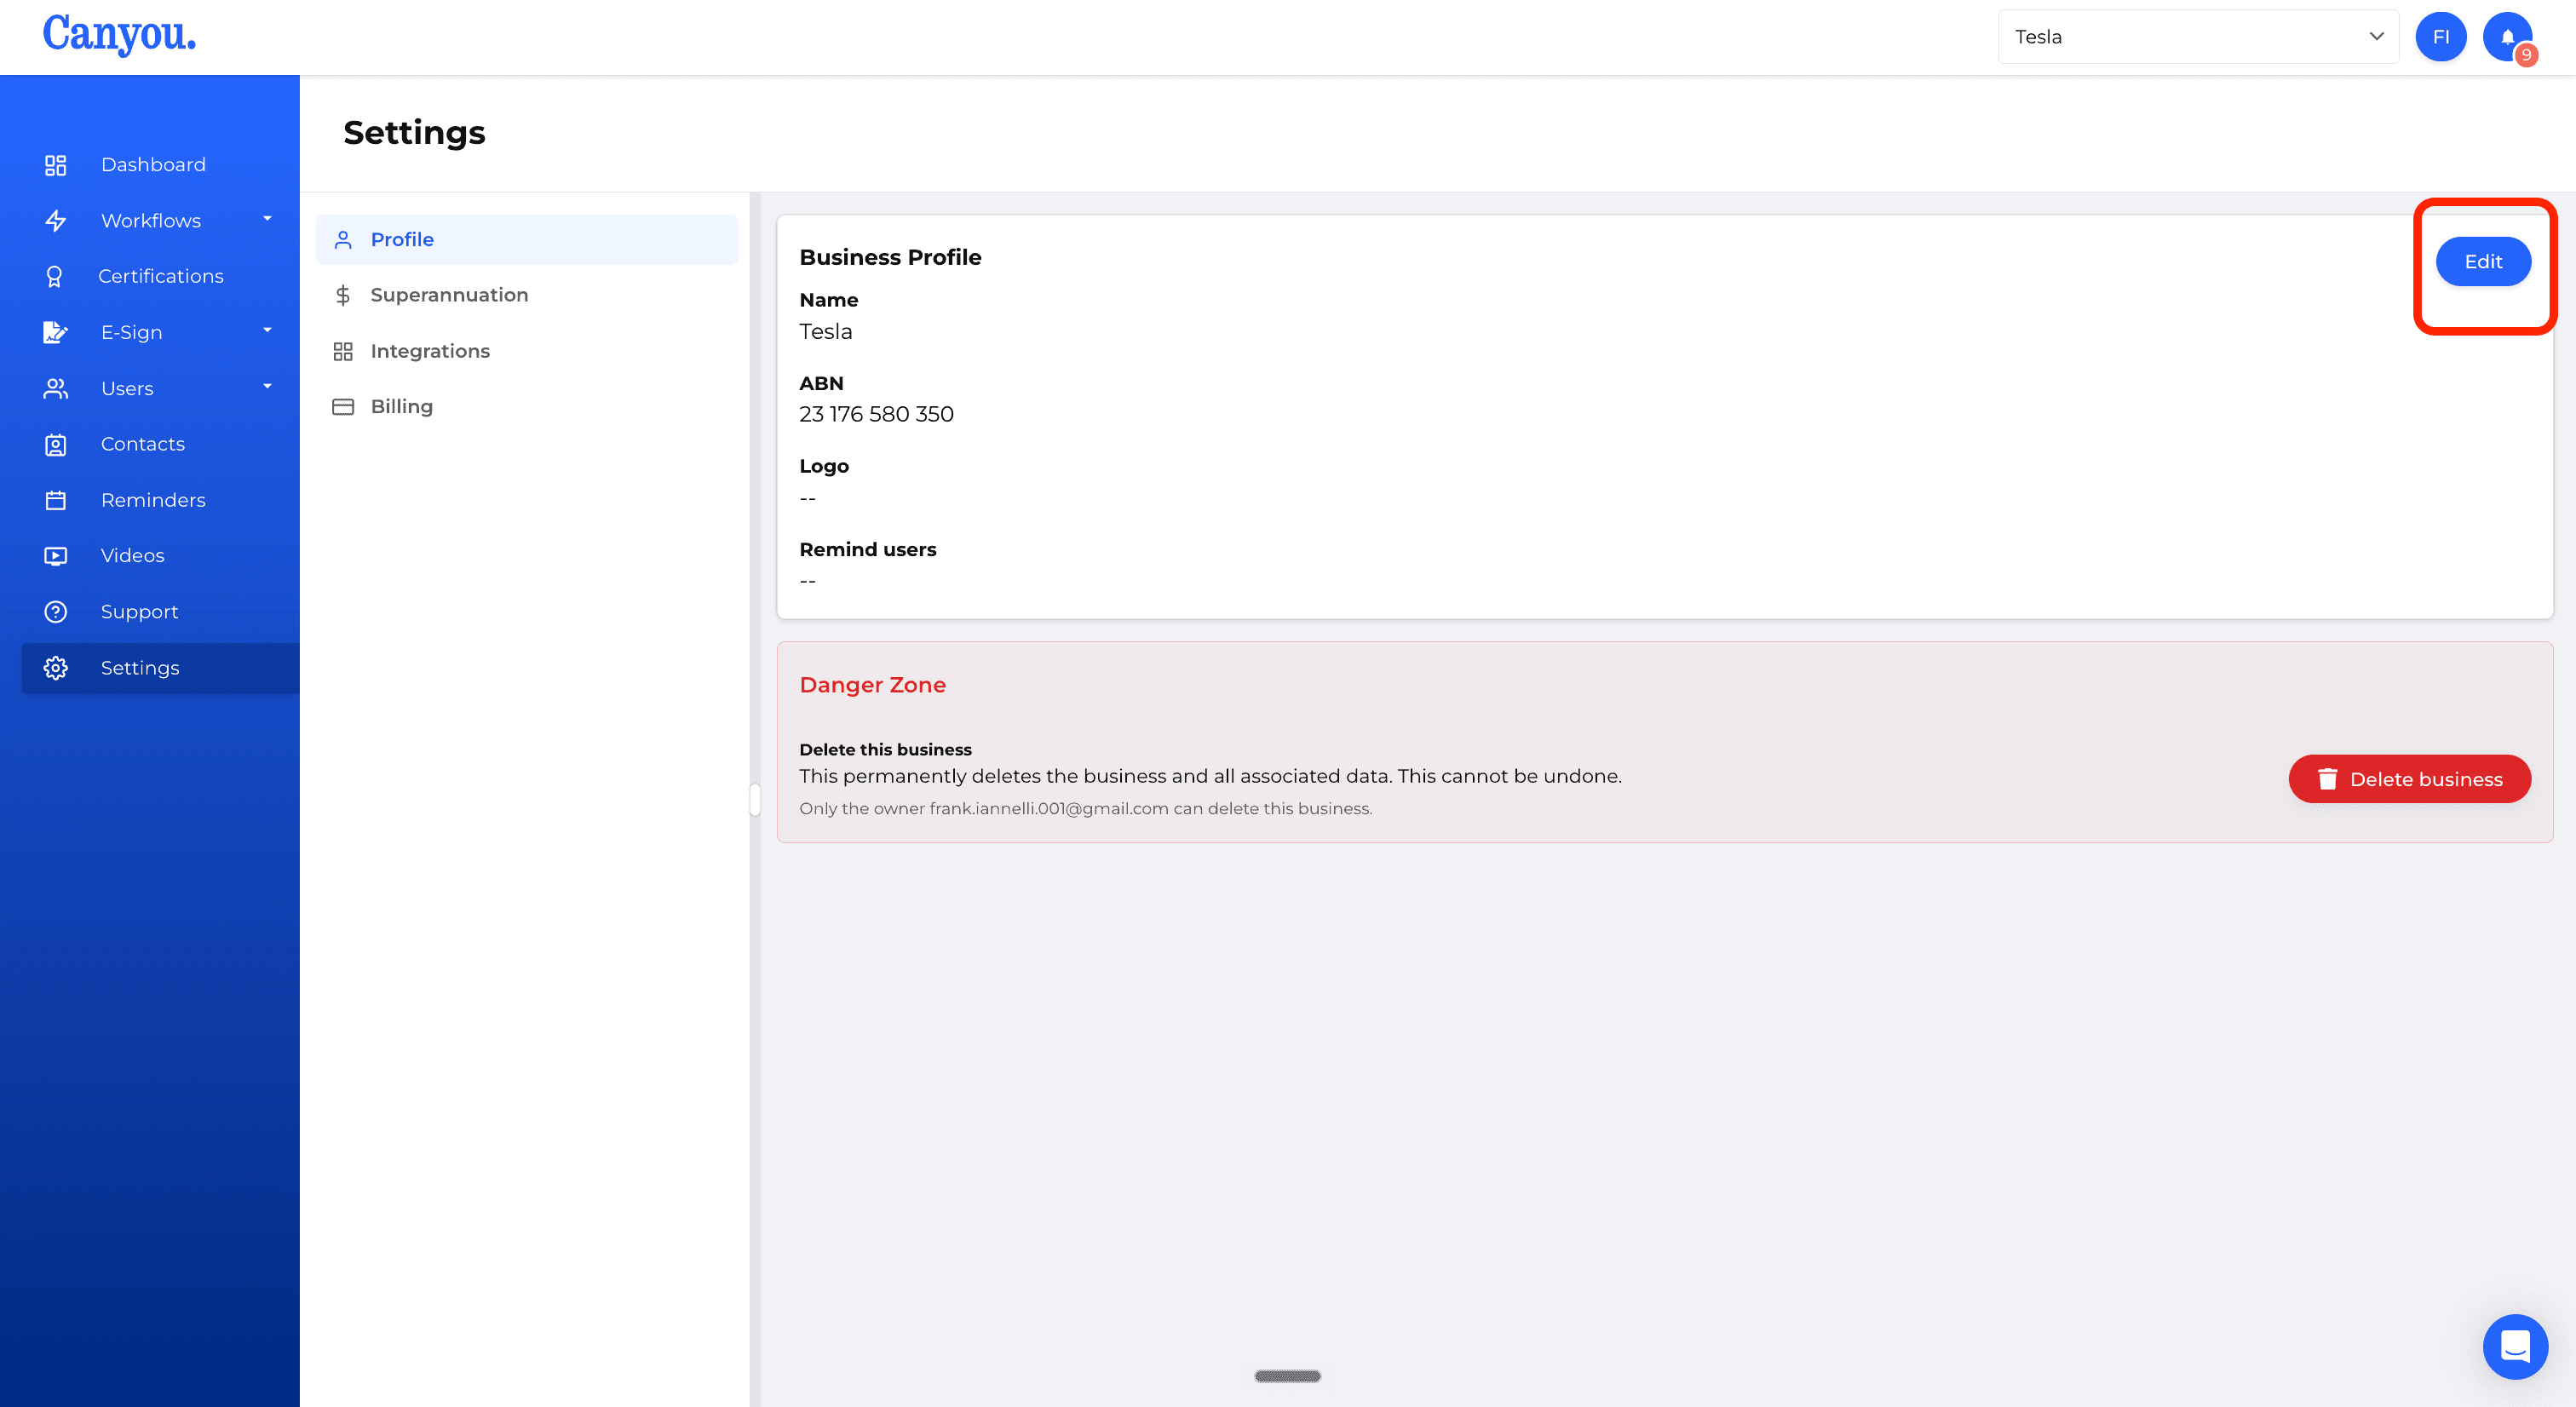Click the panel resize handle divider
Screen dimensions: 2576x1407
755,801
